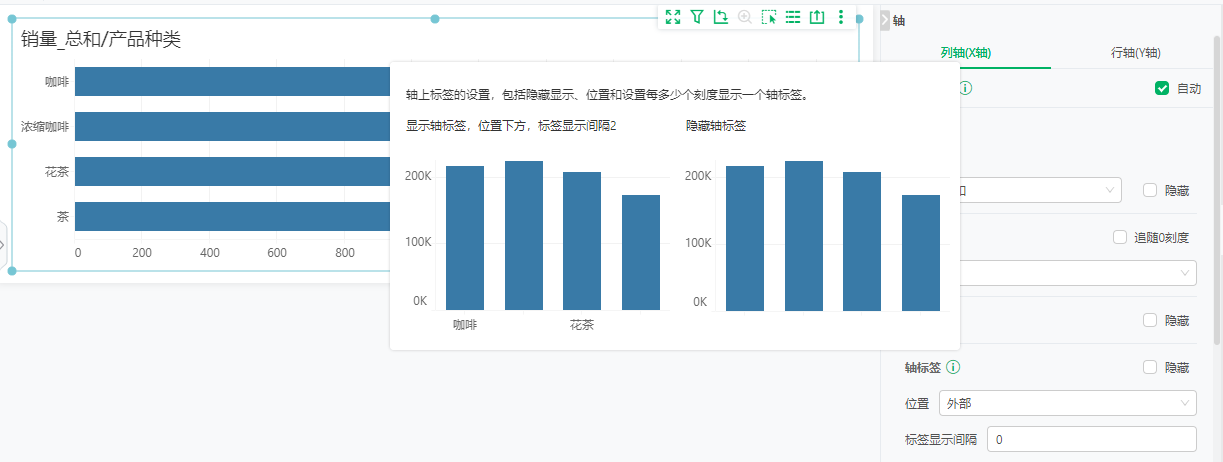This screenshot has width=1223, height=462.
Task: Expand the dropdown below 追随0刻度
Action: pyautogui.click(x=1067, y=272)
